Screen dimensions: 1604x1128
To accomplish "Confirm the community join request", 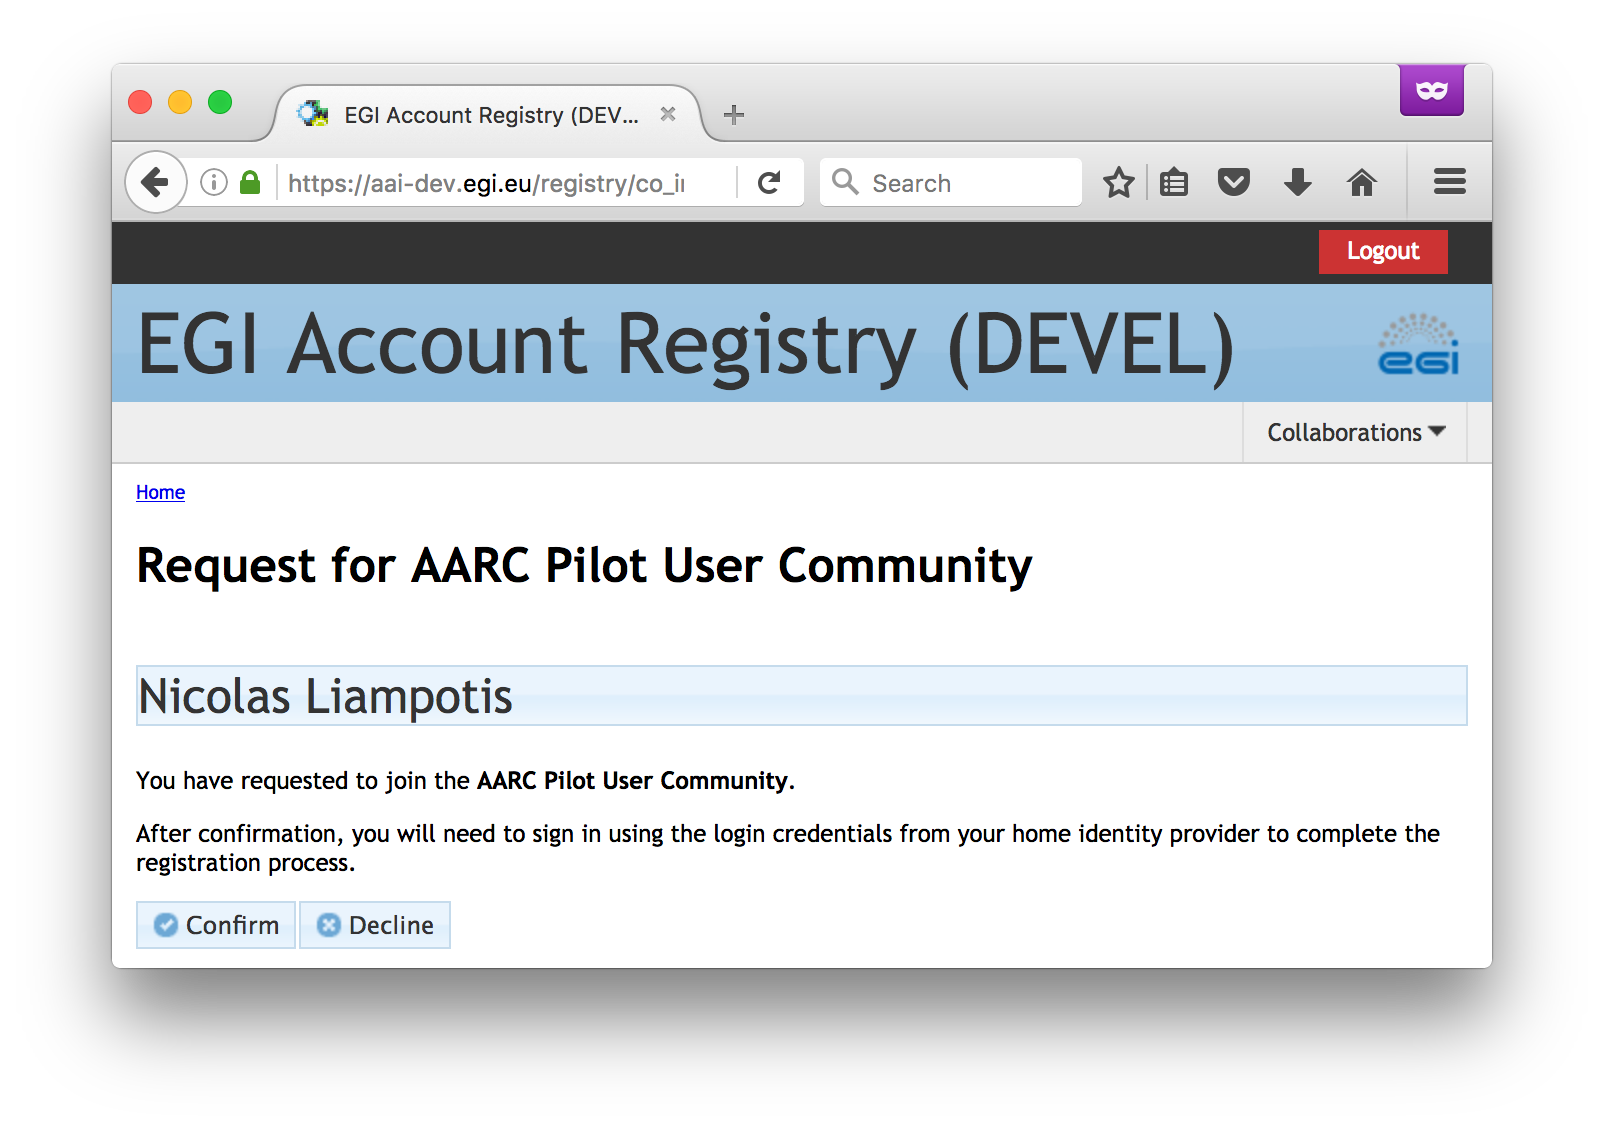I will pyautogui.click(x=216, y=925).
